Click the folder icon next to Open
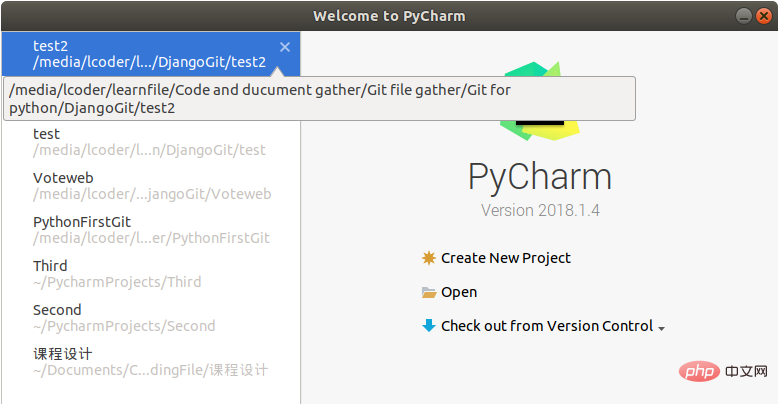This screenshot has width=778, height=404. coord(429,293)
